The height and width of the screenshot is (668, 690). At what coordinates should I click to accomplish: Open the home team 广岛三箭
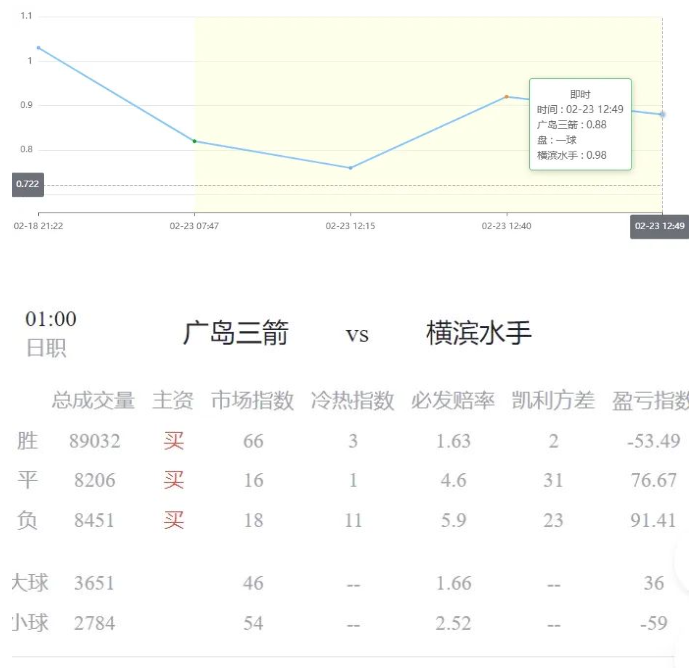tap(236, 334)
